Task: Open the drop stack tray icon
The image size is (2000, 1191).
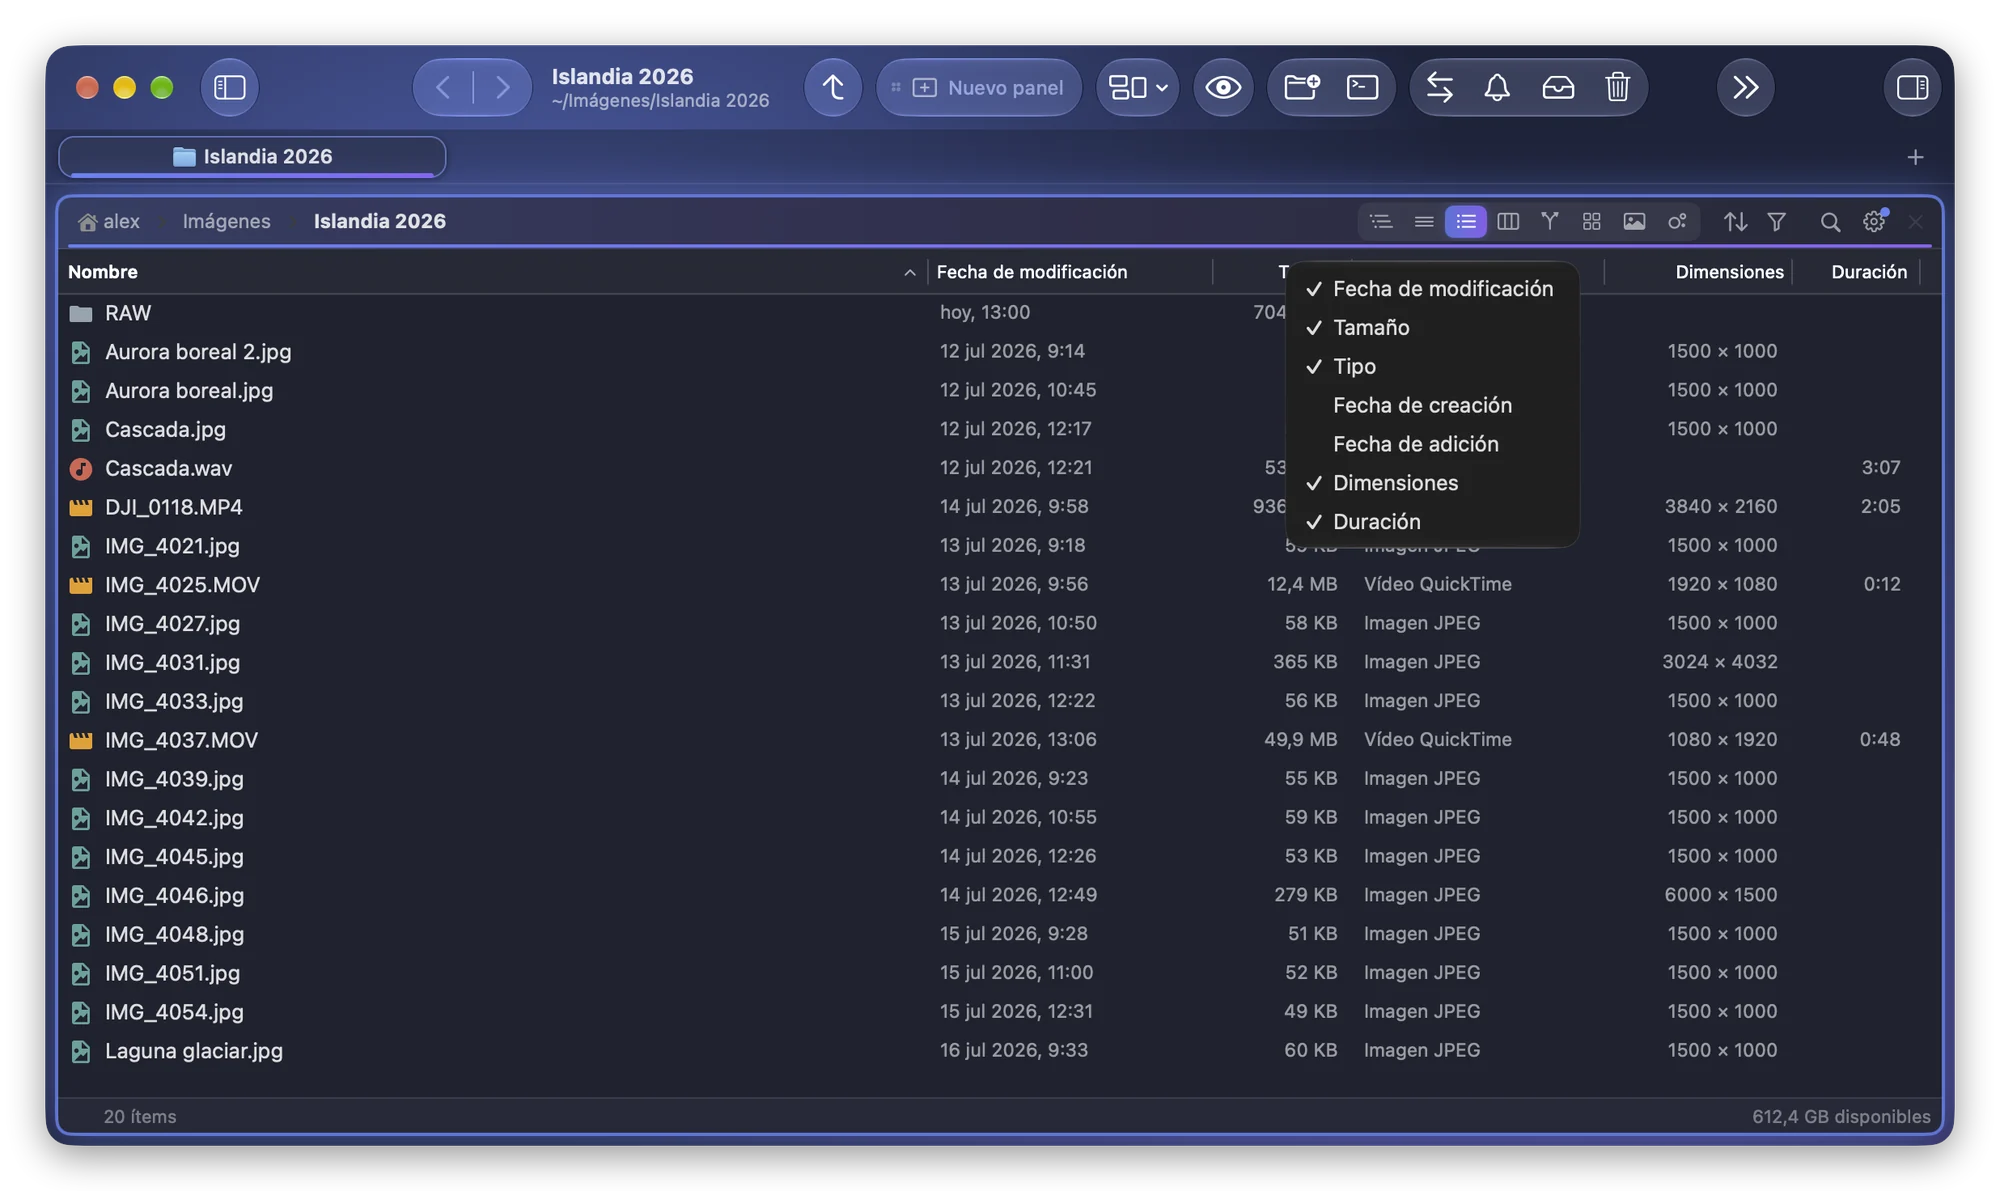Action: coord(1558,87)
